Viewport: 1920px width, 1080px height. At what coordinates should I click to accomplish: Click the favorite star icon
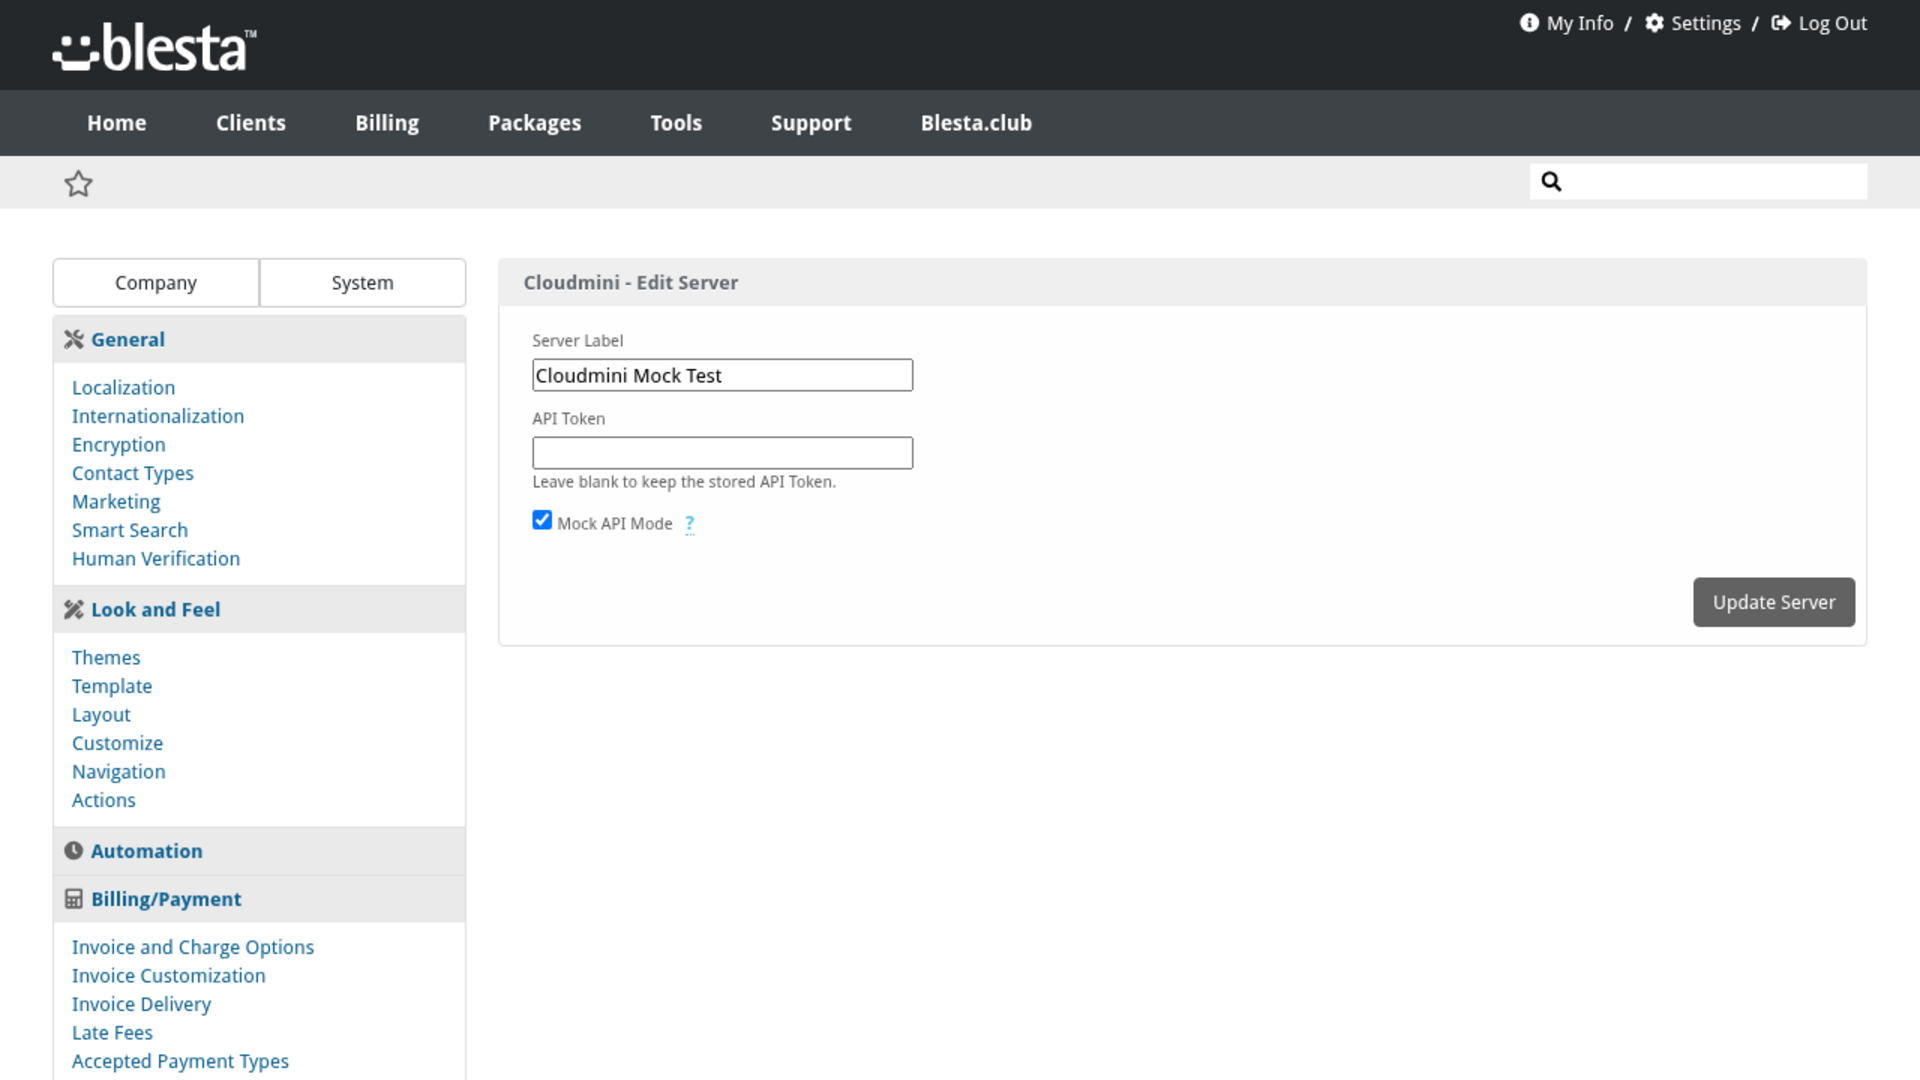[78, 183]
